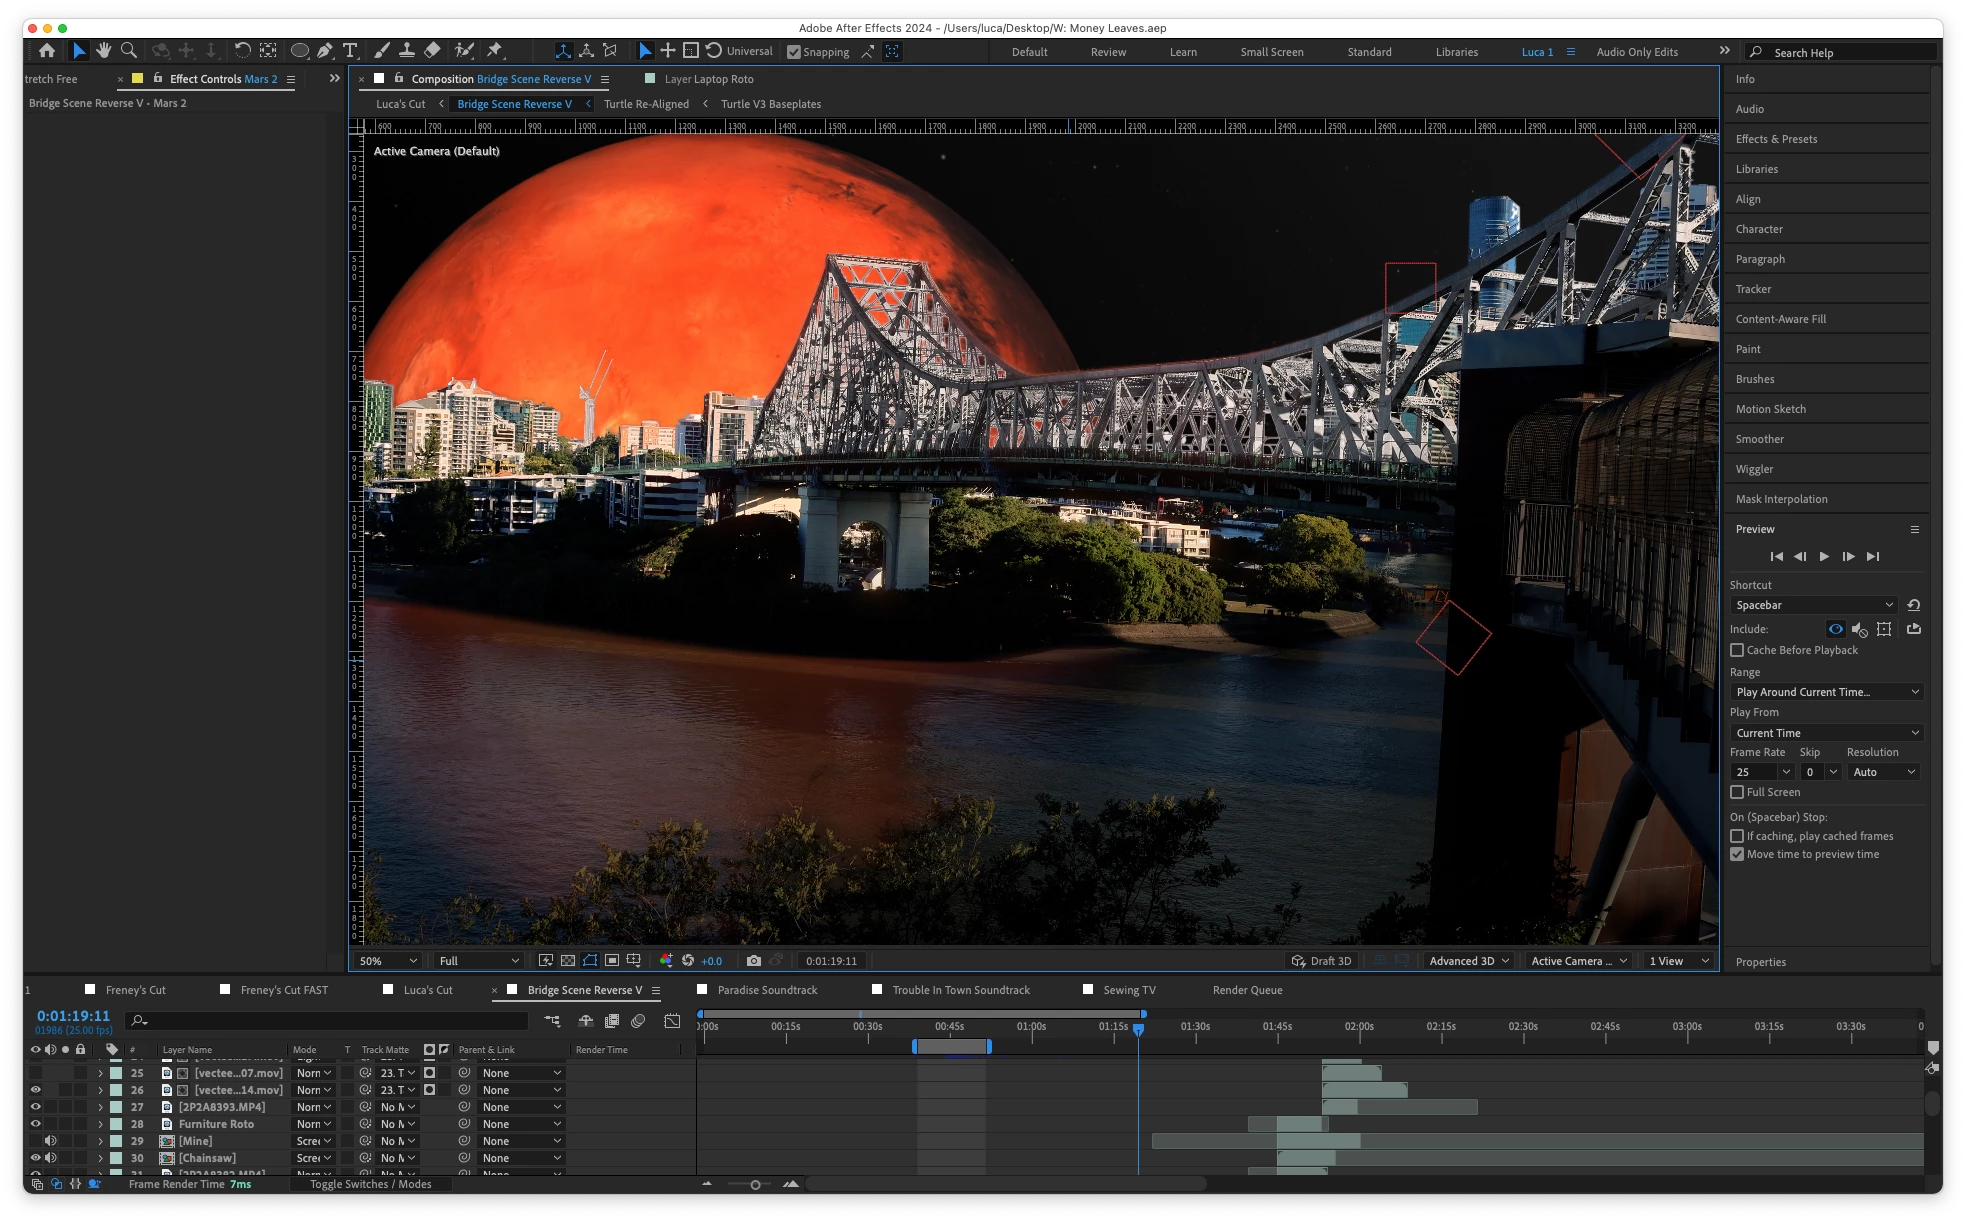The width and height of the screenshot is (1966, 1221).
Task: Hide the Chainsaw layer via eye icon
Action: 35,1158
